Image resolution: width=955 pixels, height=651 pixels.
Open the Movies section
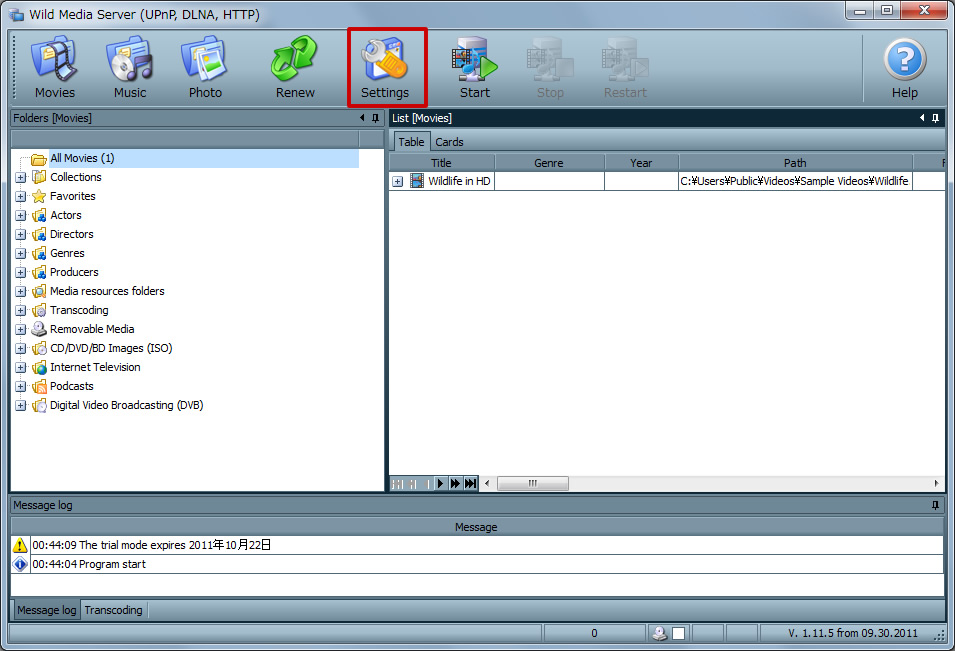(54, 67)
